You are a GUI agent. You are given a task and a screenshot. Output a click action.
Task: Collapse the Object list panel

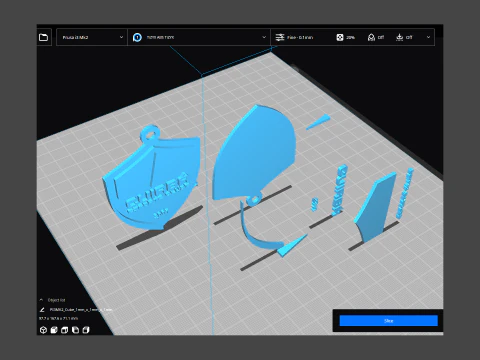(41, 300)
